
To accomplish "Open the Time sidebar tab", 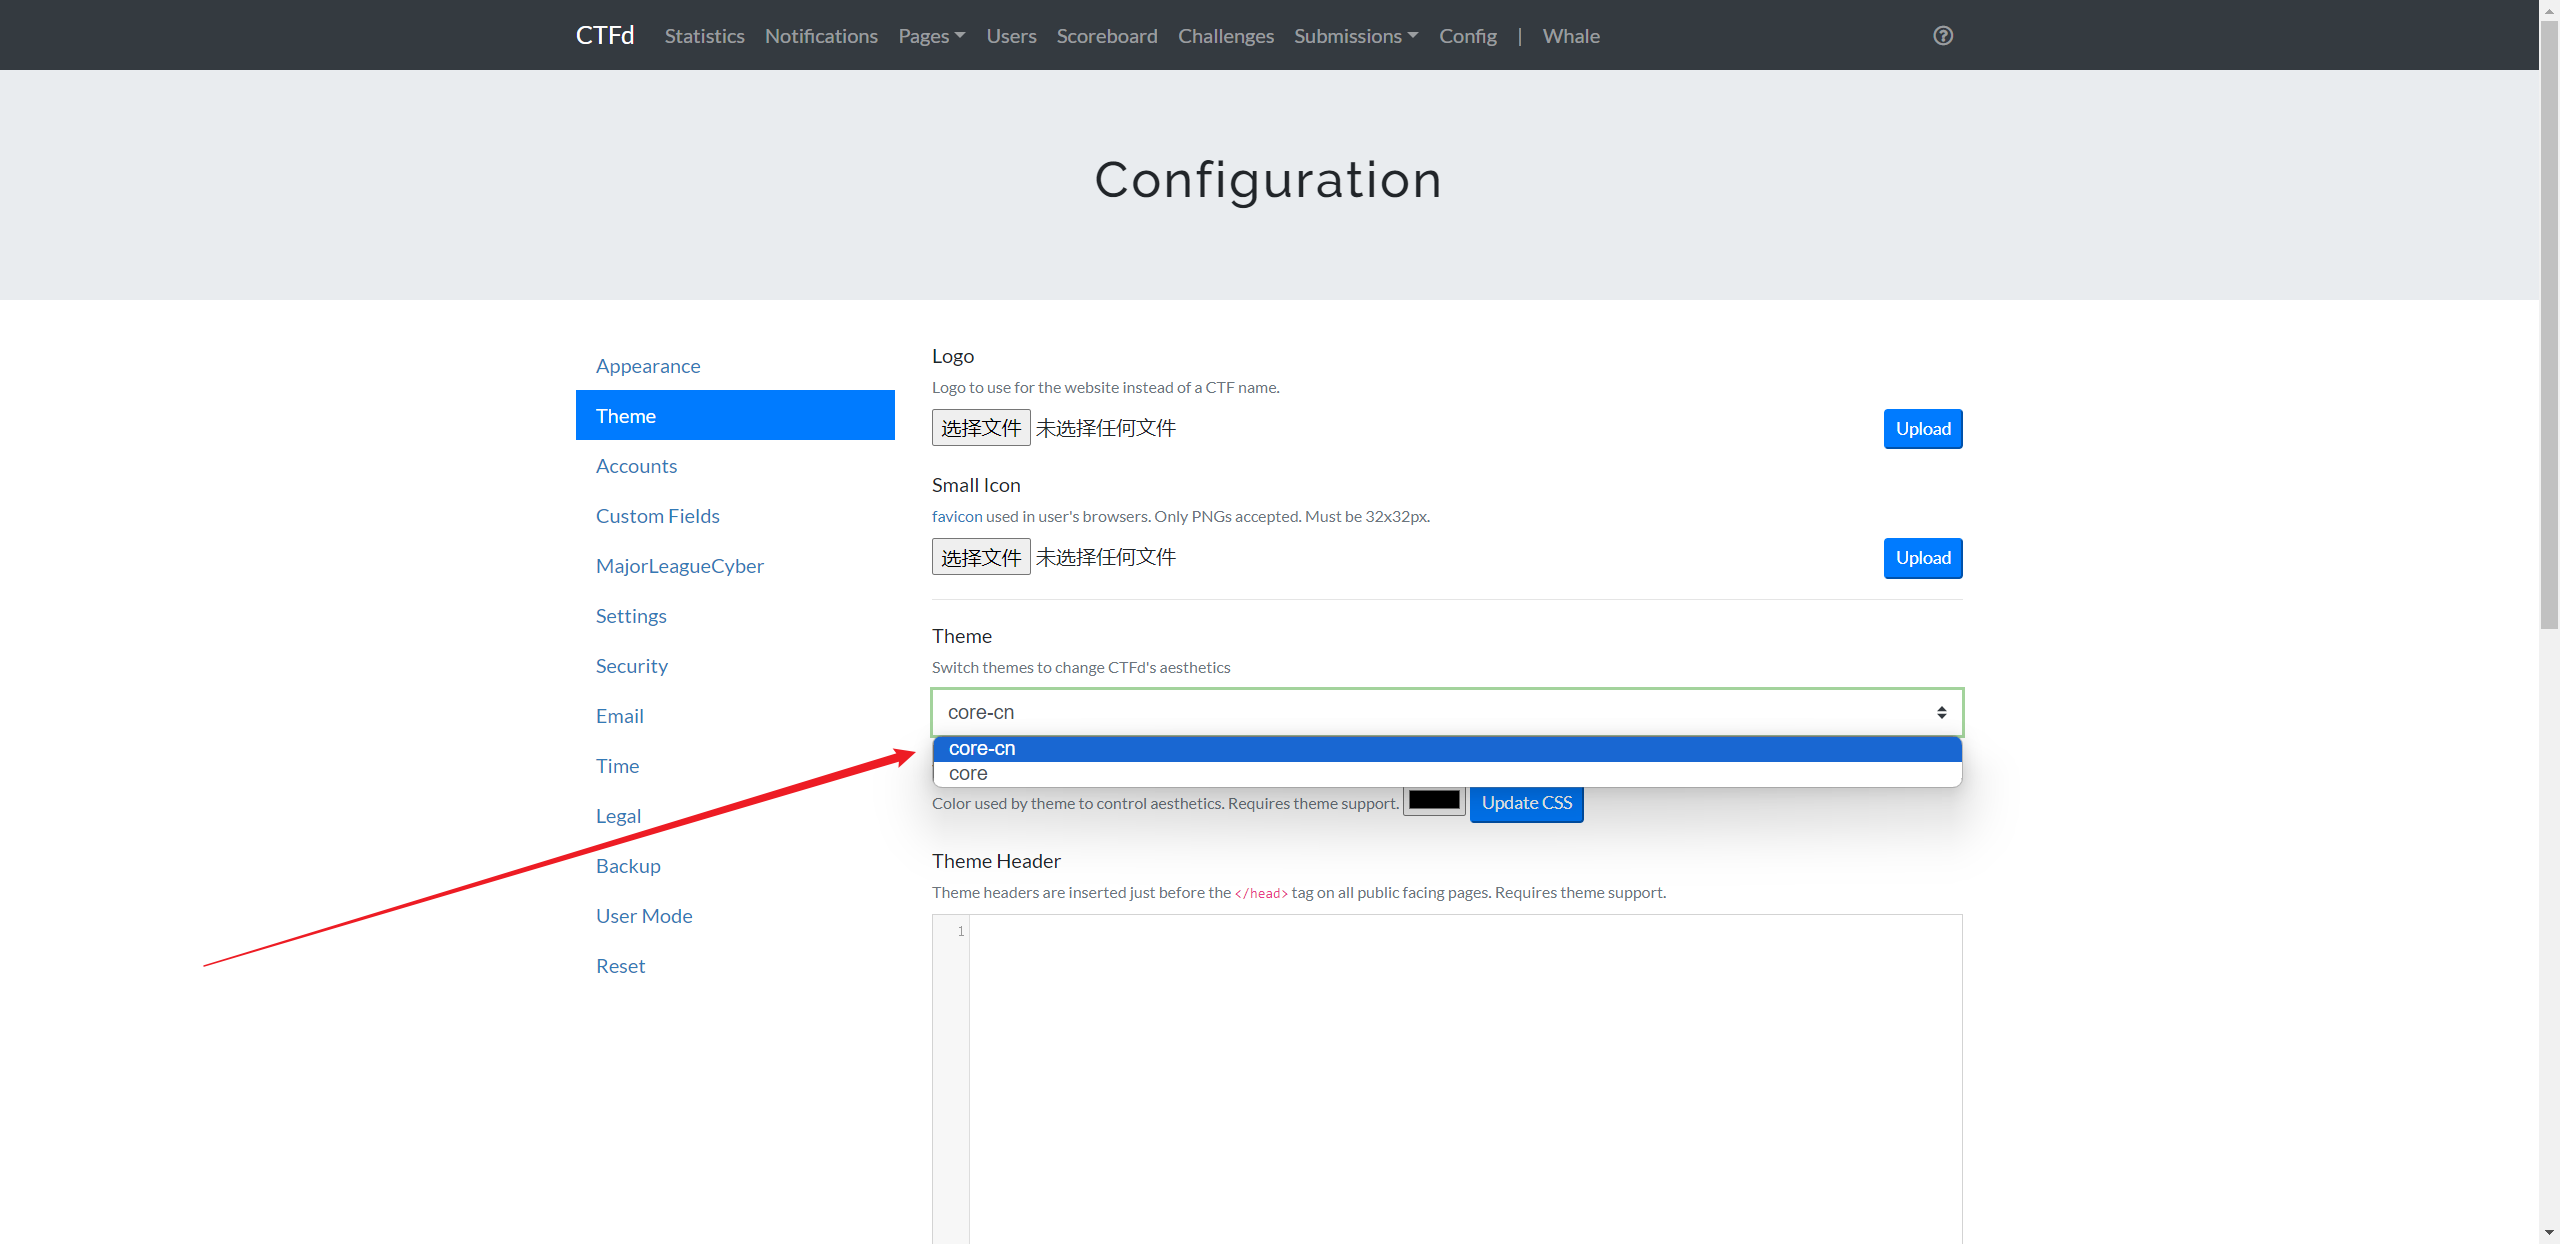I will (x=735, y=766).
